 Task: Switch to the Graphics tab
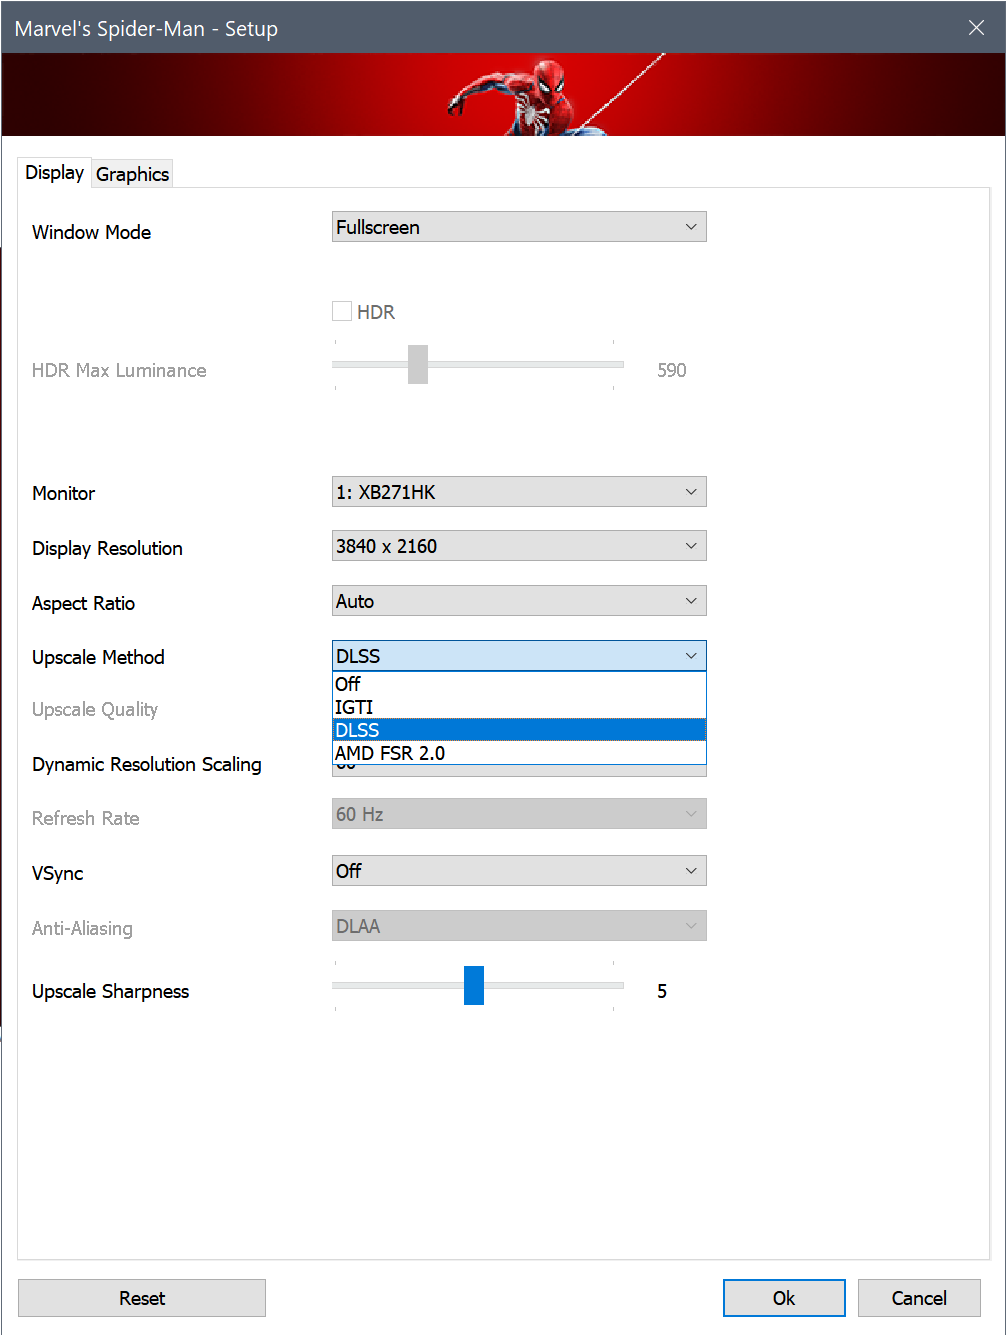point(132,174)
